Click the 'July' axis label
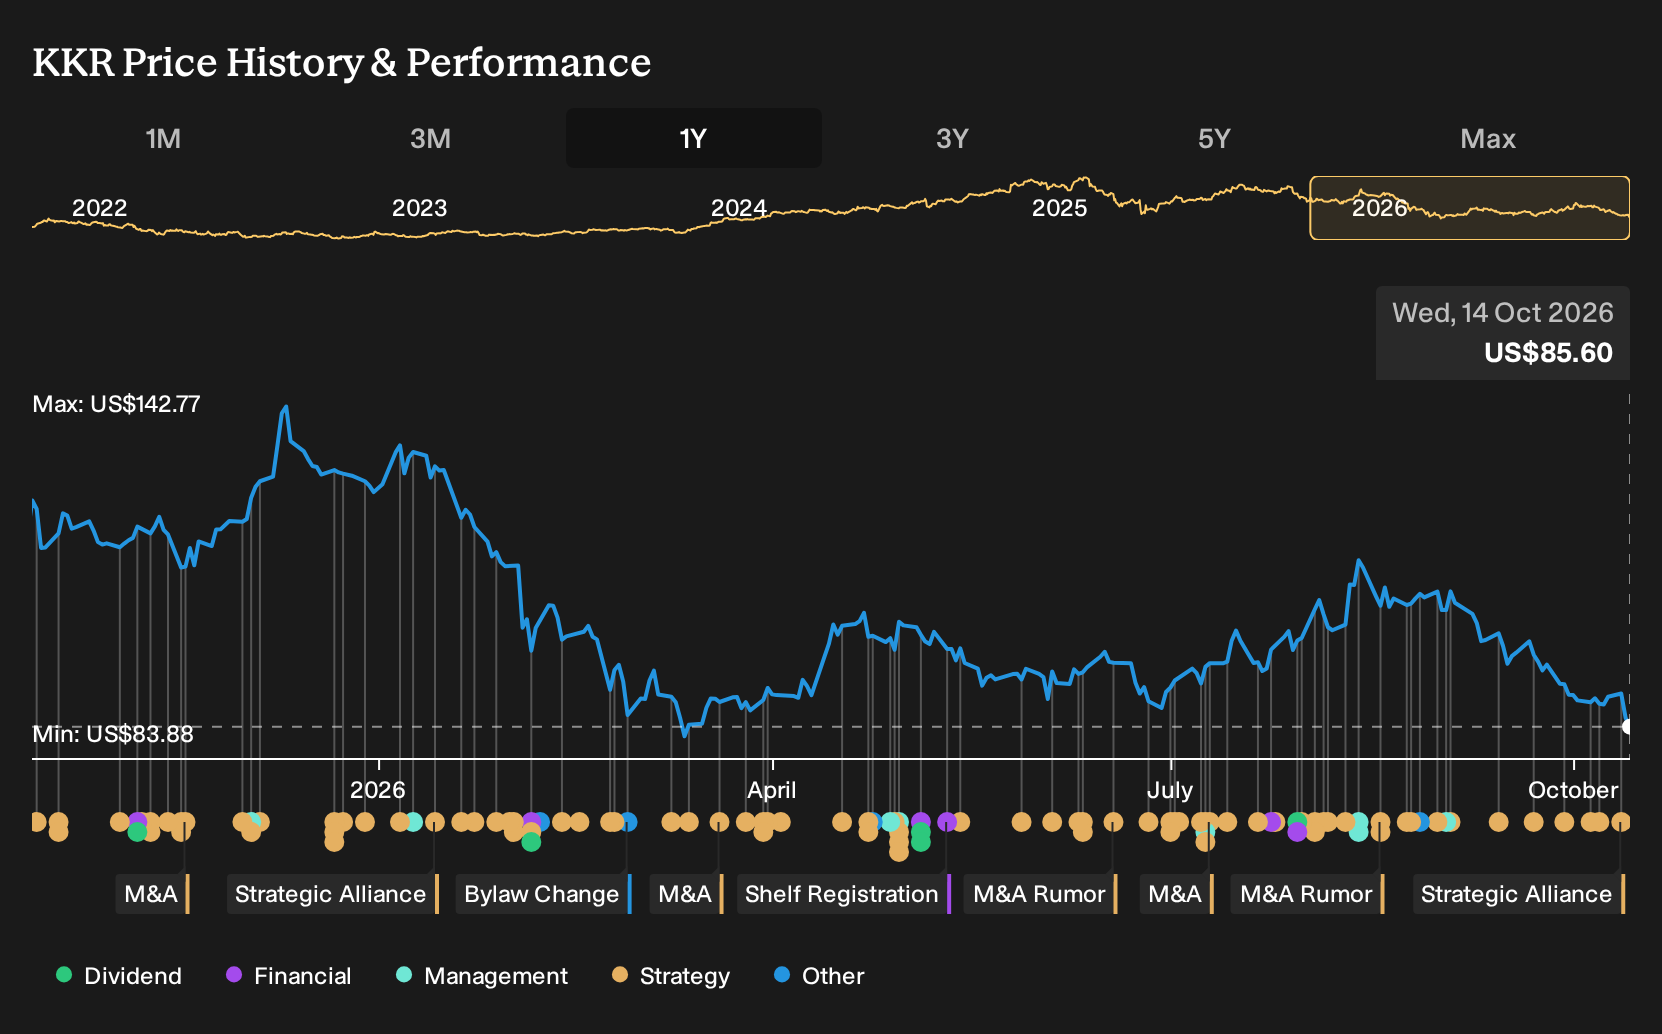 (x=1170, y=790)
